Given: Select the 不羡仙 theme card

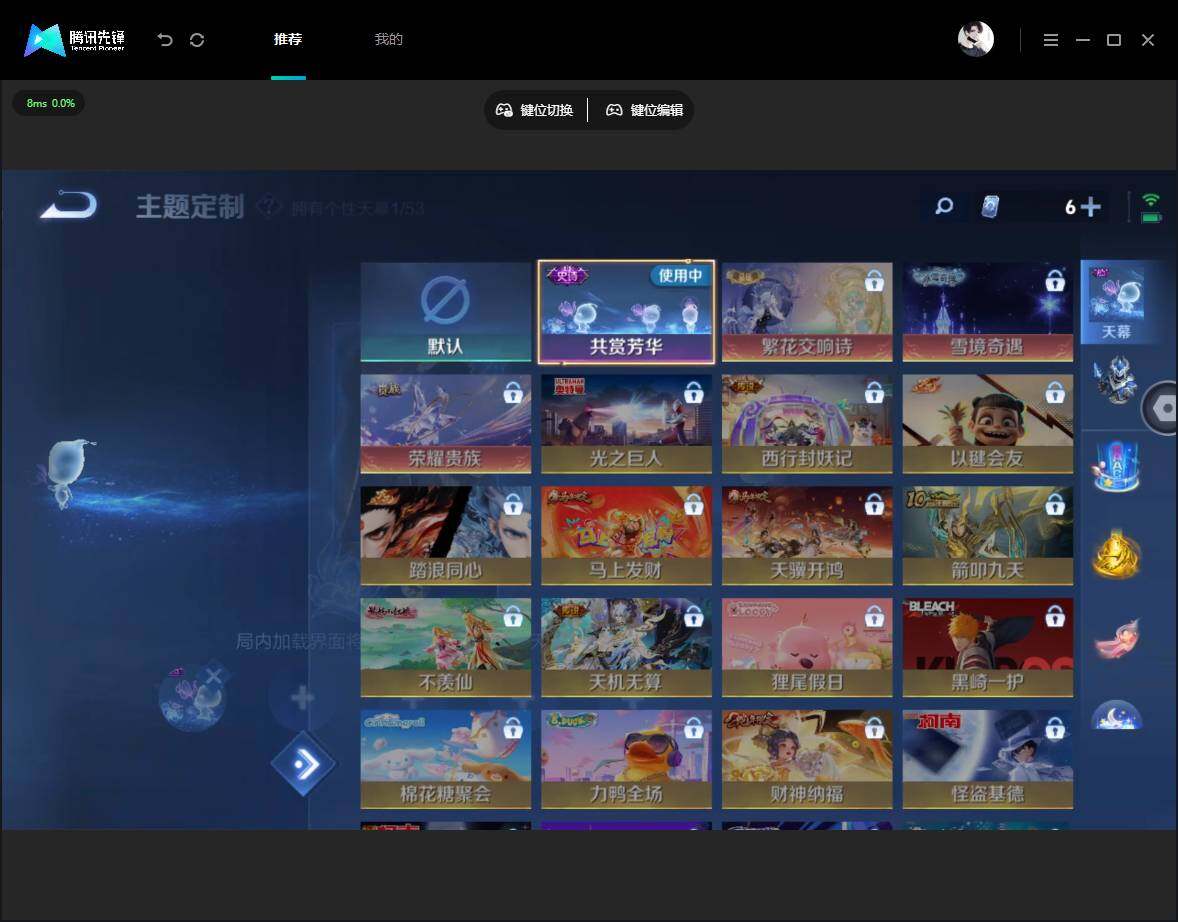Looking at the screenshot, I should point(446,647).
